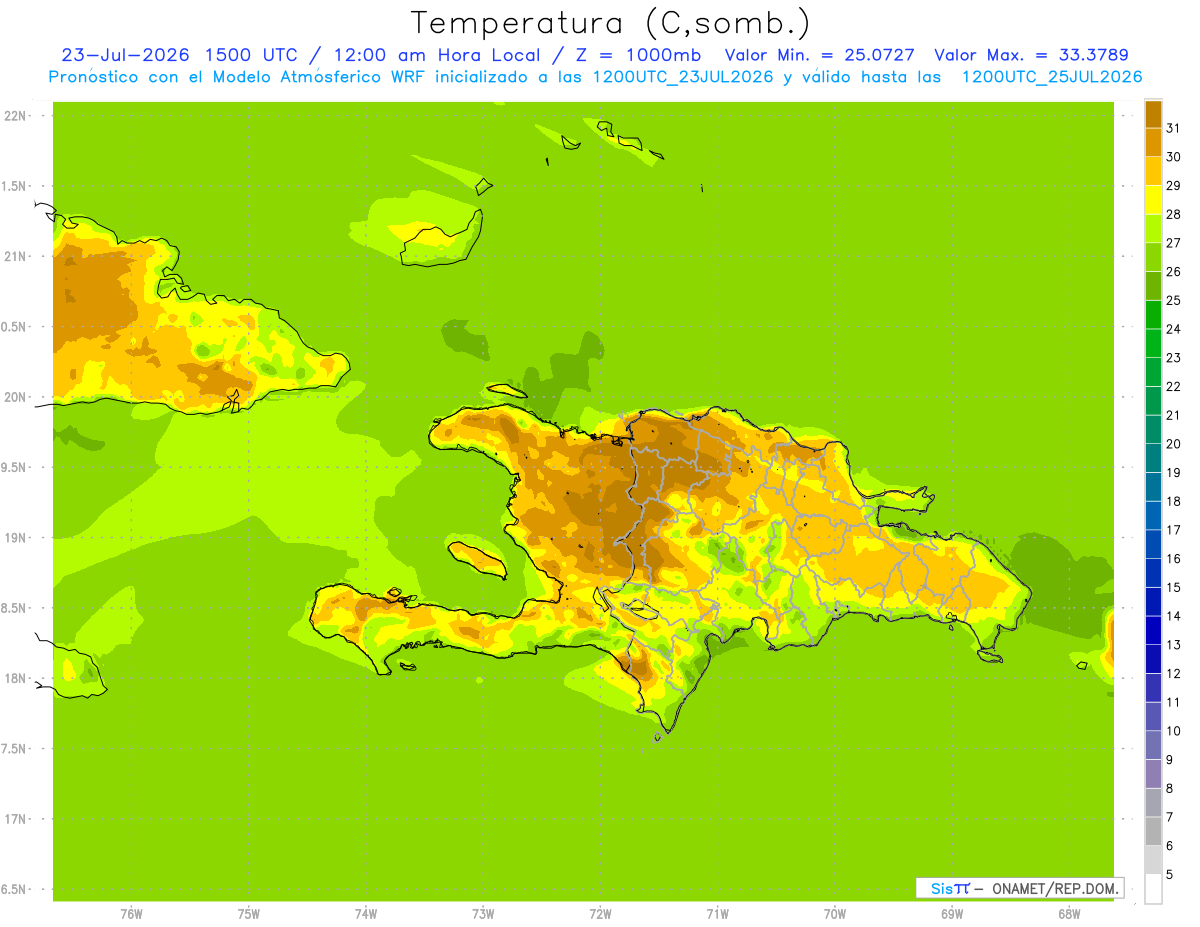Click the "9.5N" latitude axis label
The width and height of the screenshot is (1200, 927).
coord(15,467)
